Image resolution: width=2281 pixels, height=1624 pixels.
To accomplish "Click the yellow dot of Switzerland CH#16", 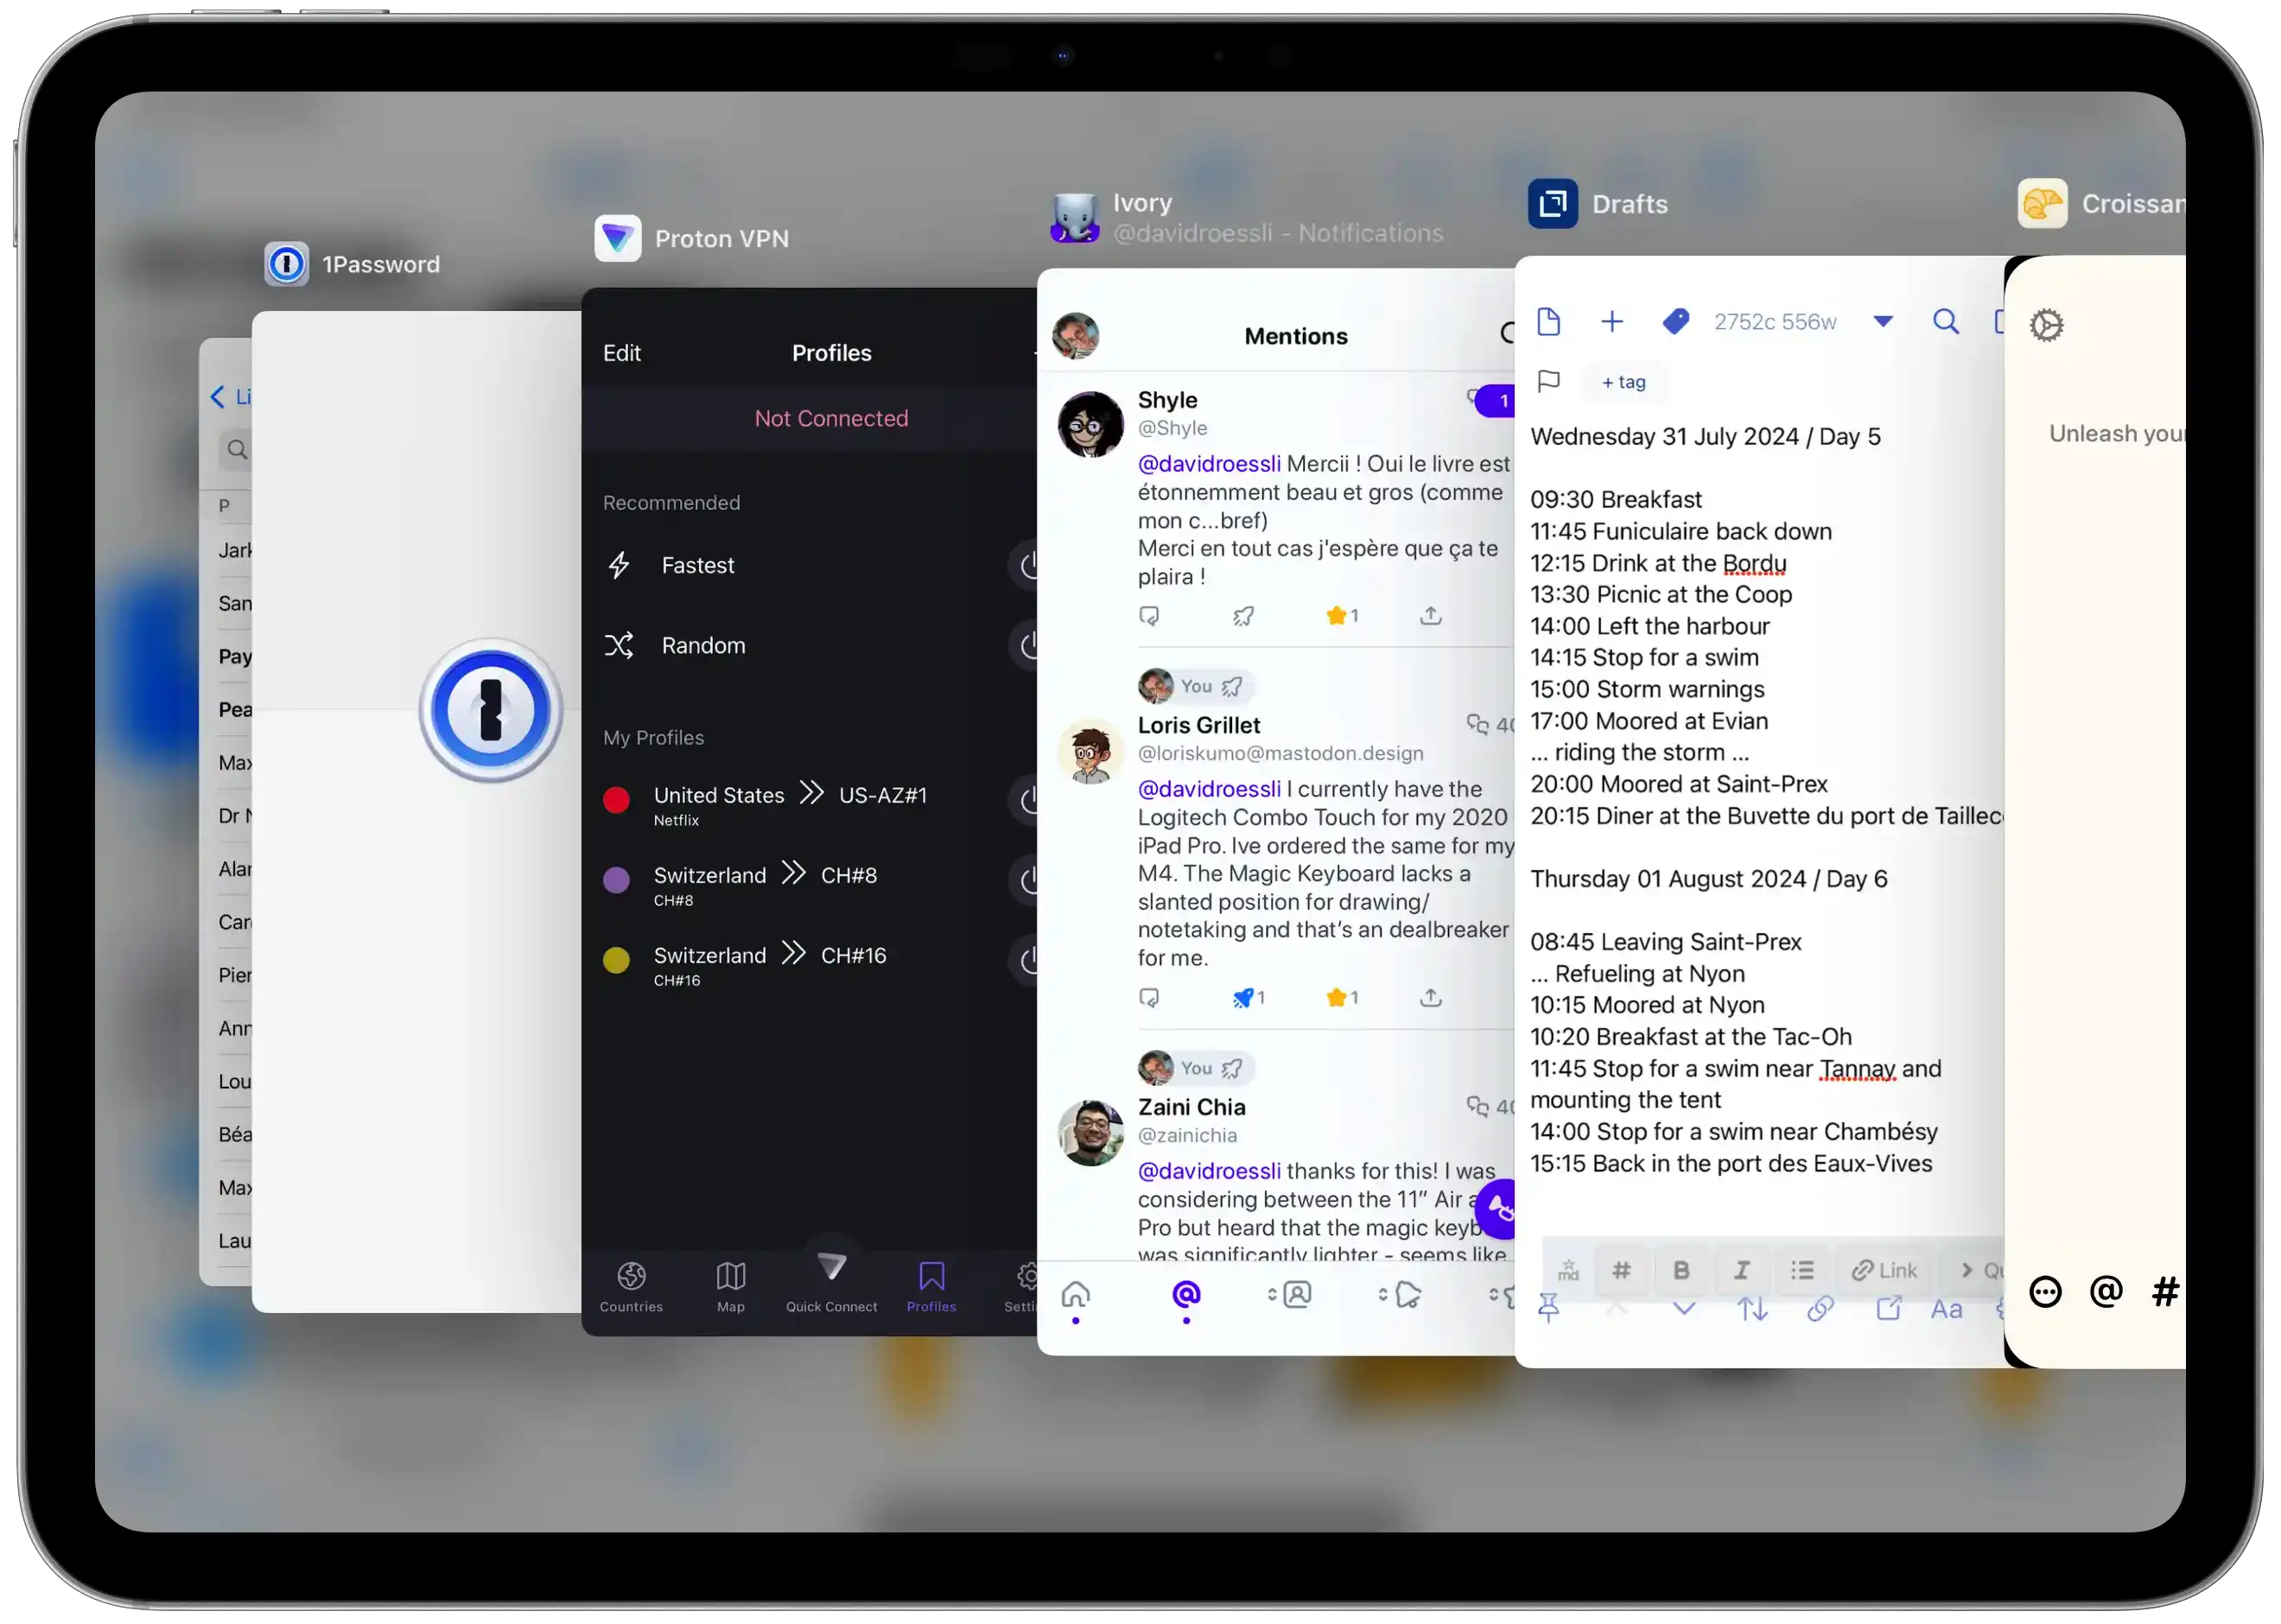I will tap(616, 960).
